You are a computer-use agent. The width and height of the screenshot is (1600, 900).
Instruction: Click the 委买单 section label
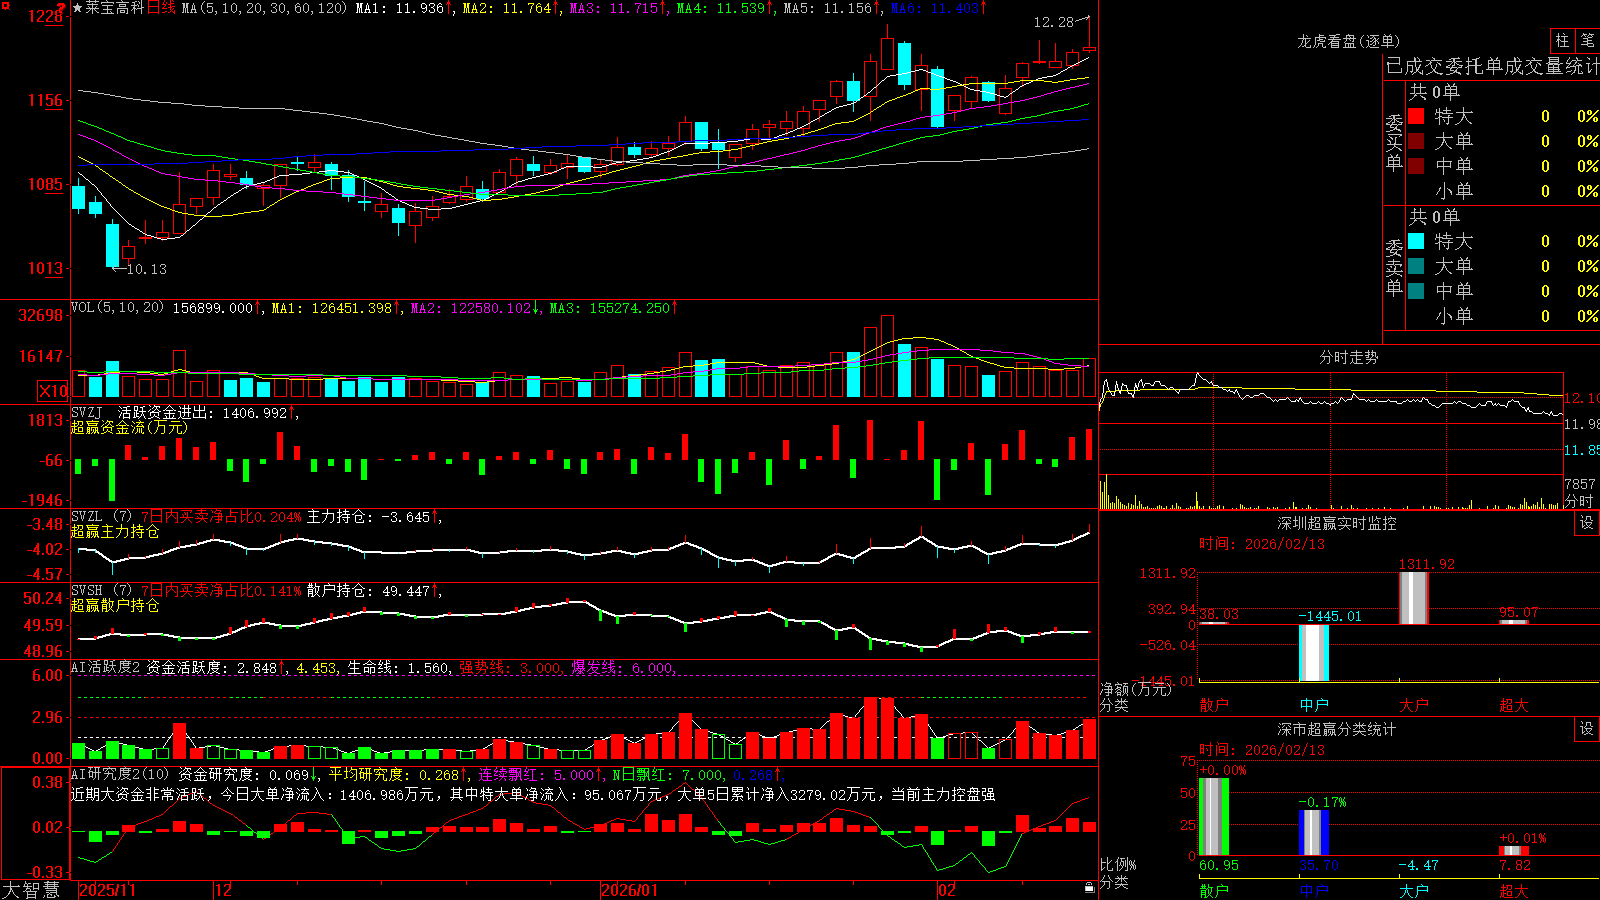(x=1394, y=143)
